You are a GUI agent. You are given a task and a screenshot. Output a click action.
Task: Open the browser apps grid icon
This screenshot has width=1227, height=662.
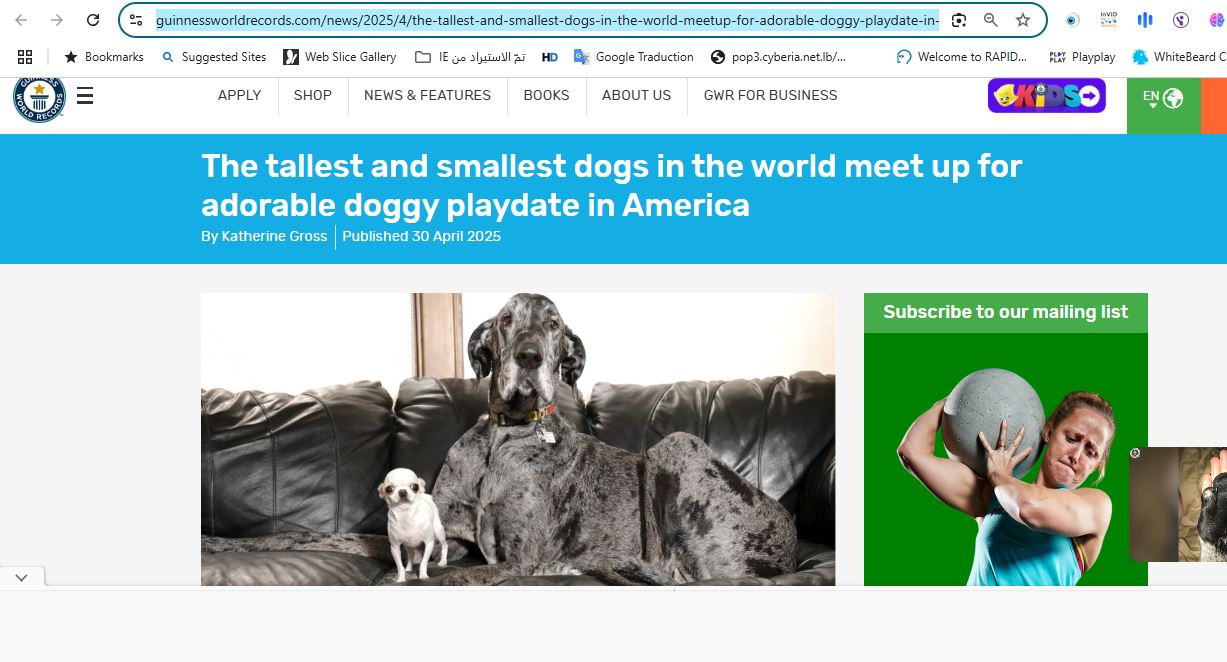[25, 57]
